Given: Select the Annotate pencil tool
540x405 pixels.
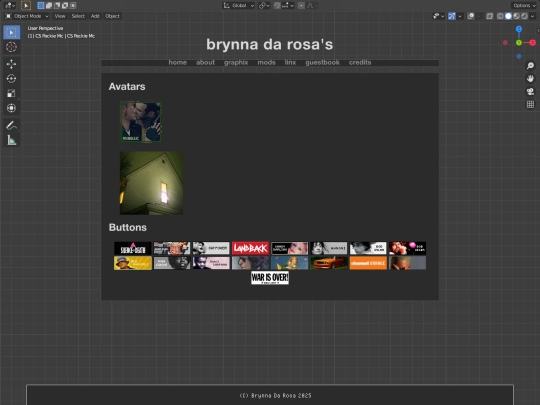Looking at the screenshot, I should tap(11, 125).
